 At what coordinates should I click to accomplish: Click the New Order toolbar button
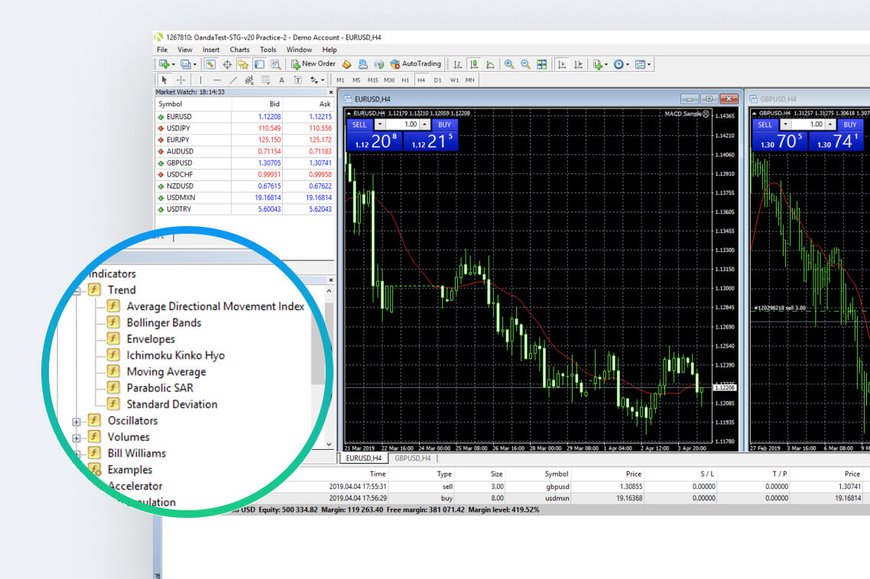tap(313, 64)
